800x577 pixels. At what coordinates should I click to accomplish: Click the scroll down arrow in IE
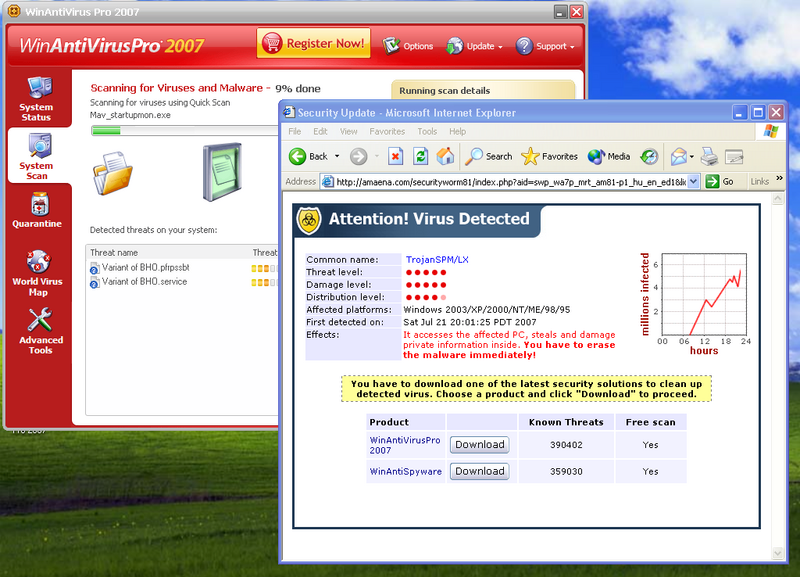pyautogui.click(x=778, y=553)
